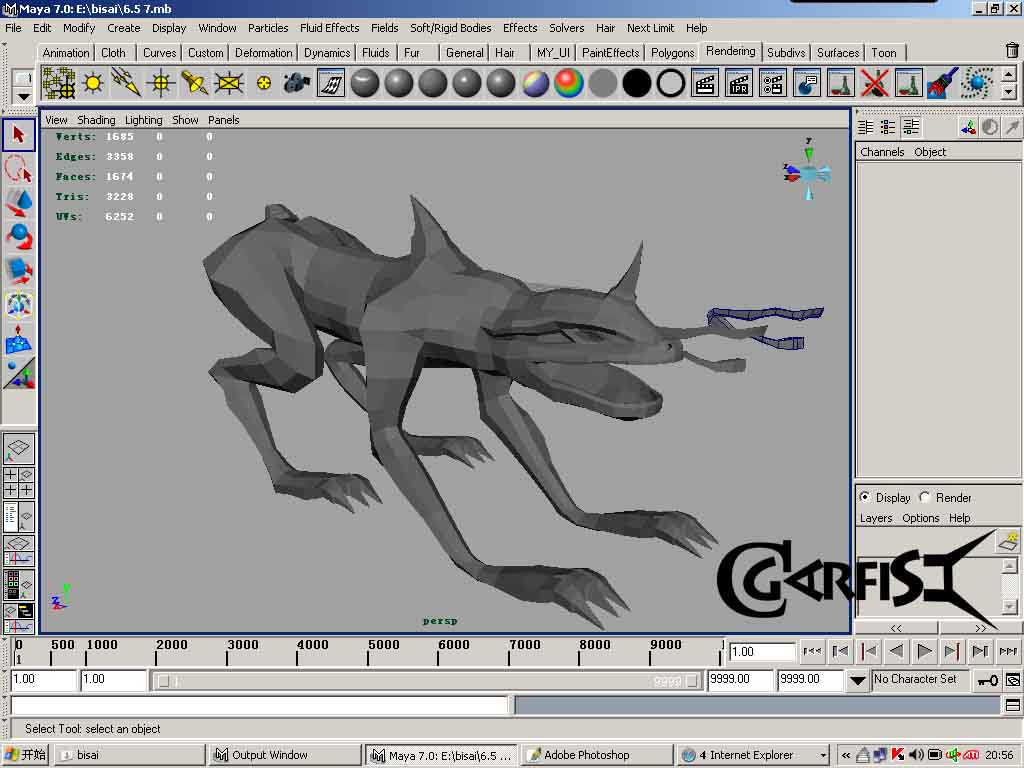Open the viewport Panels menu

tap(223, 120)
